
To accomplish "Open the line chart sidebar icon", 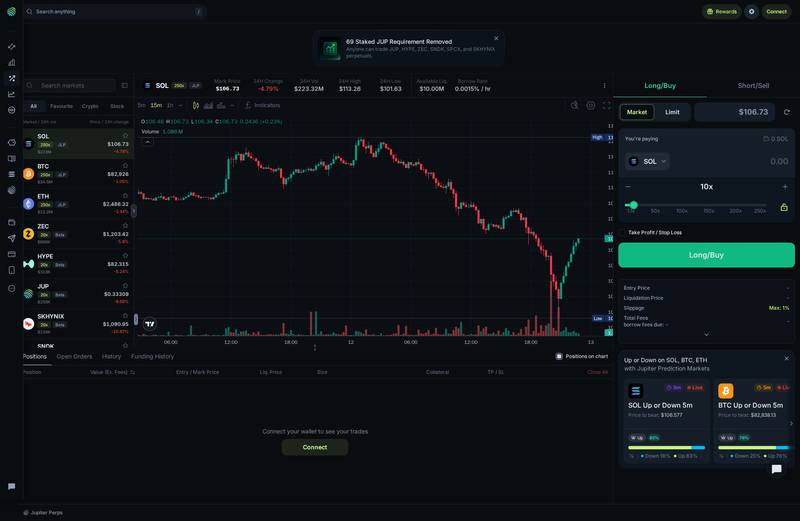I will [12, 94].
